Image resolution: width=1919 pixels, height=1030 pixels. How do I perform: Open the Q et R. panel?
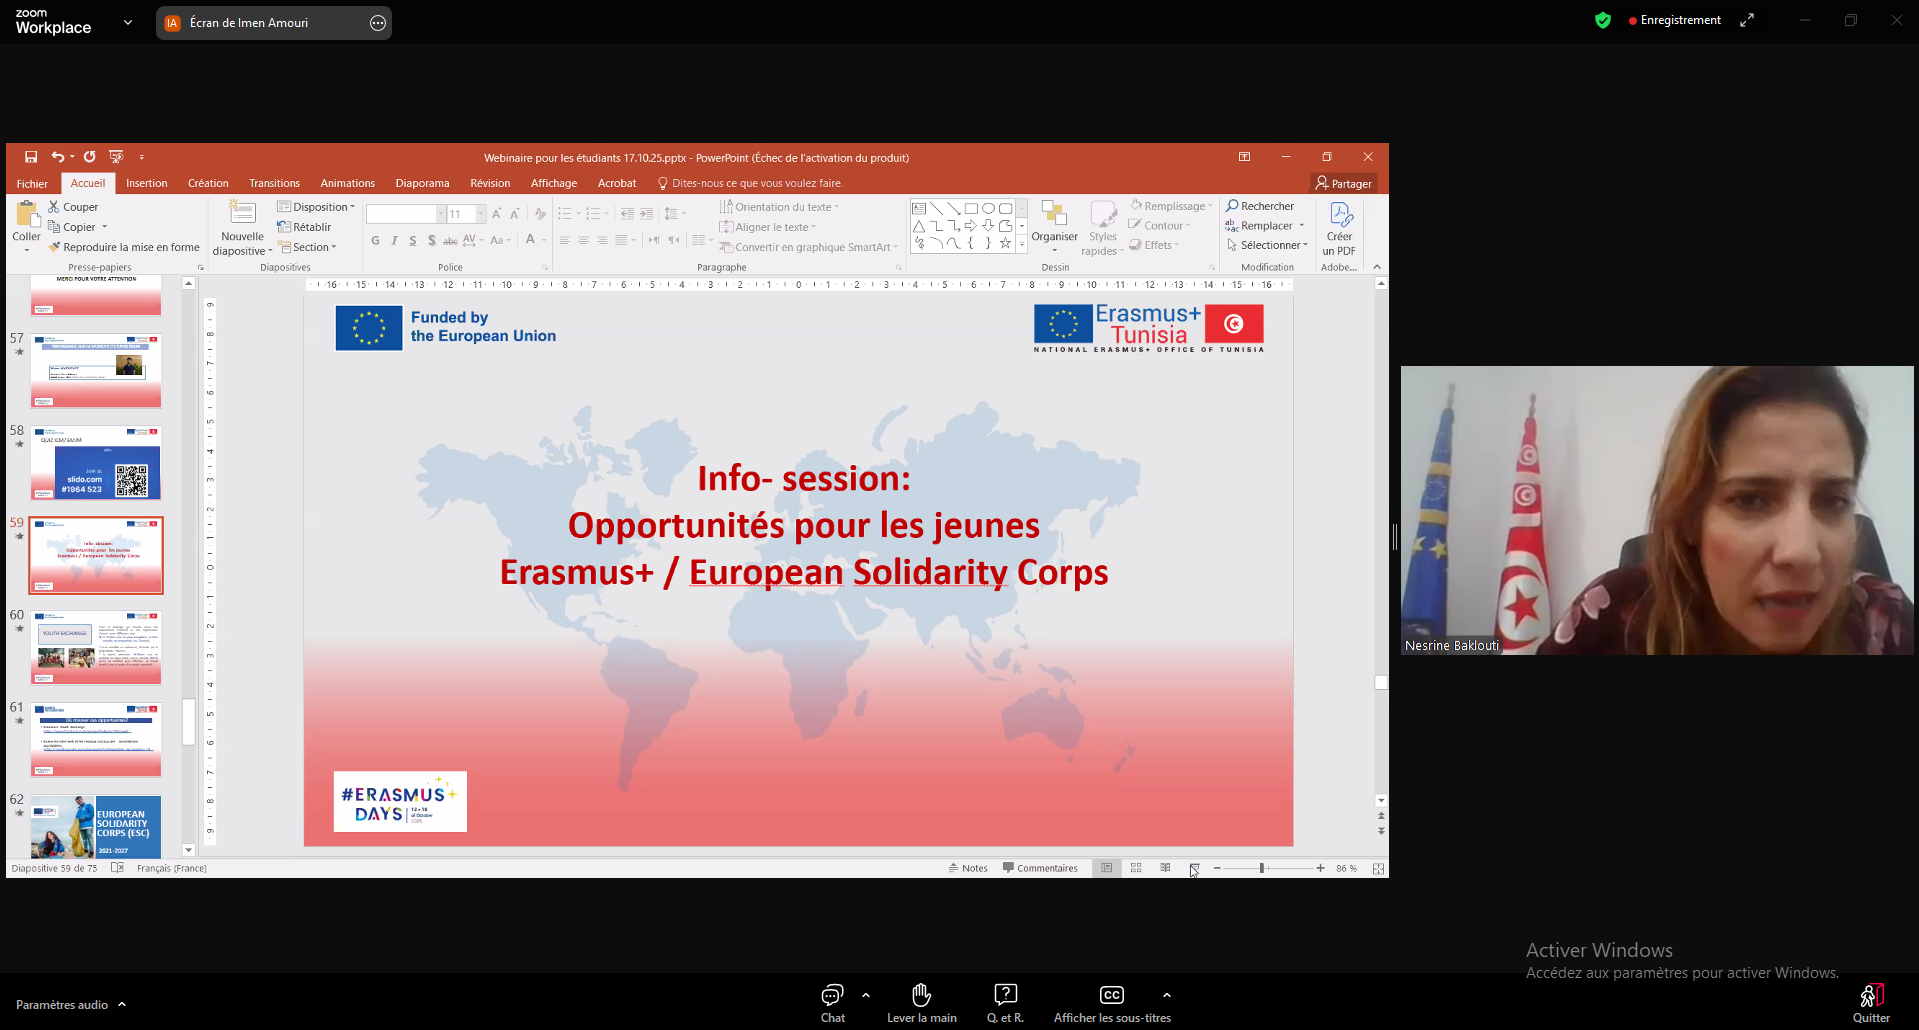click(1005, 1002)
